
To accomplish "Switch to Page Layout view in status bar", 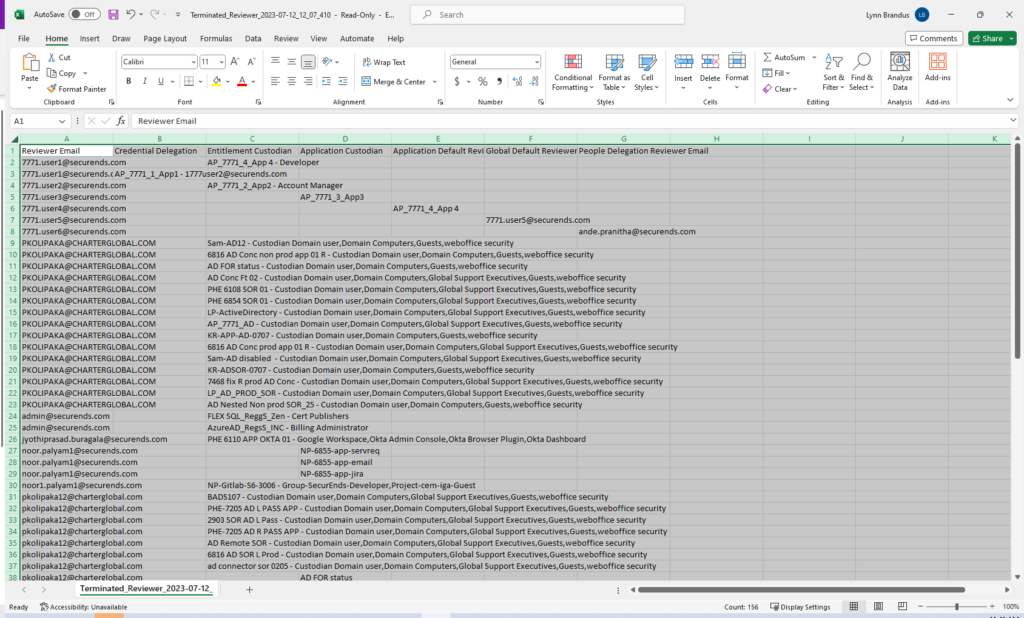I will [878, 606].
